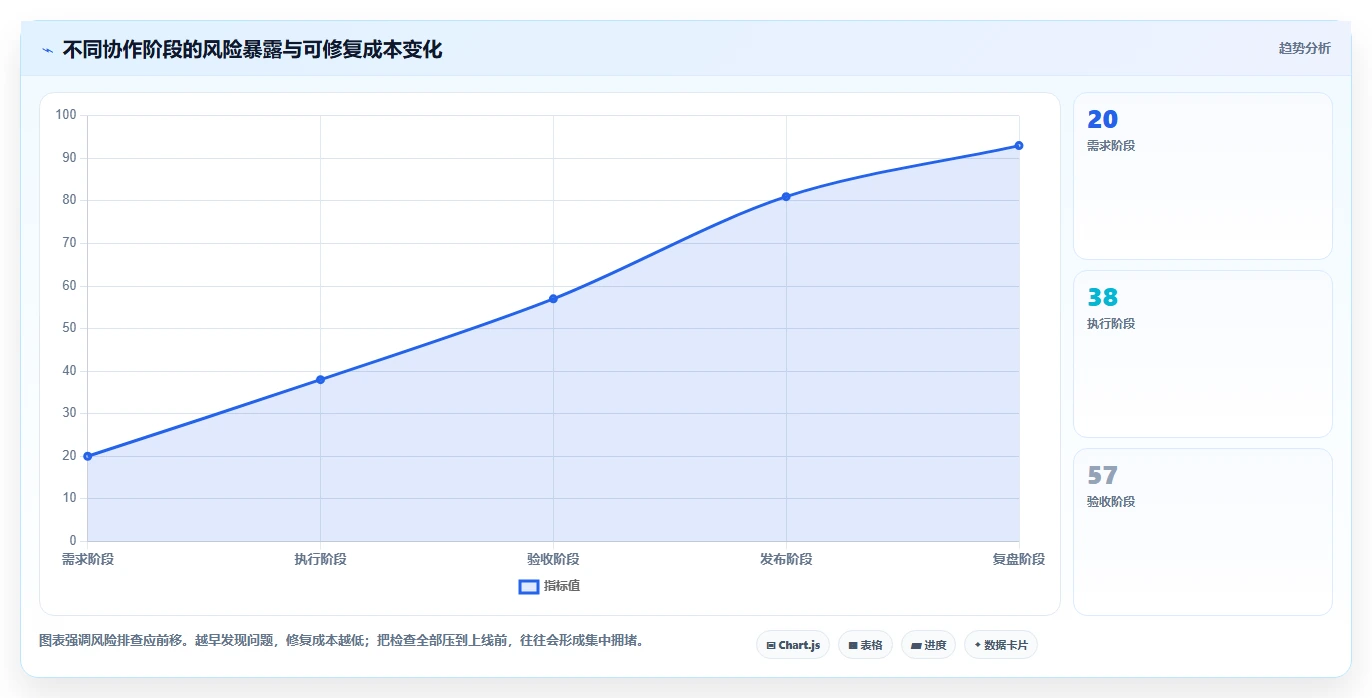
Task: Click the chart title 不同协作阶段的风险暴露与可修复成本变化
Action: coord(252,49)
